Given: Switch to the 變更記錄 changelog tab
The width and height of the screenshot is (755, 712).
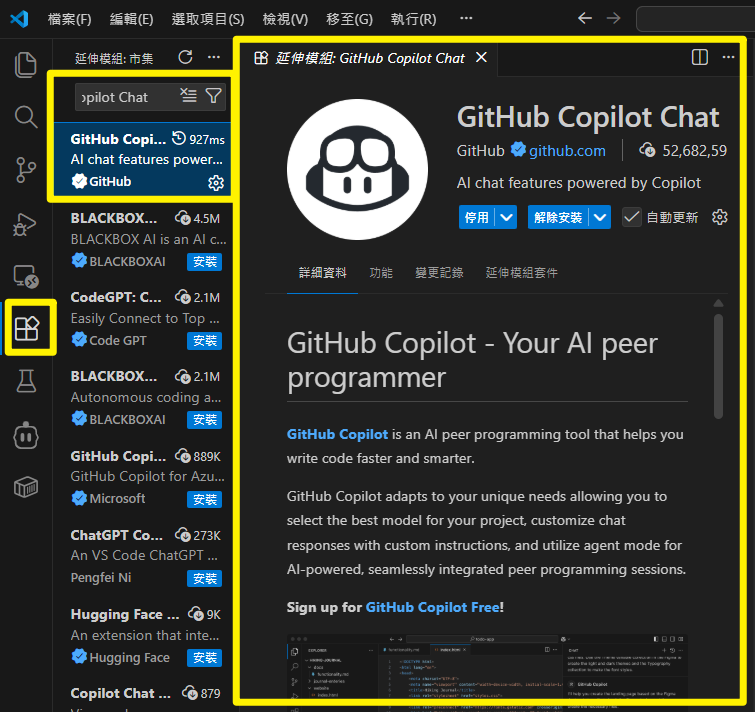Looking at the screenshot, I should (439, 272).
